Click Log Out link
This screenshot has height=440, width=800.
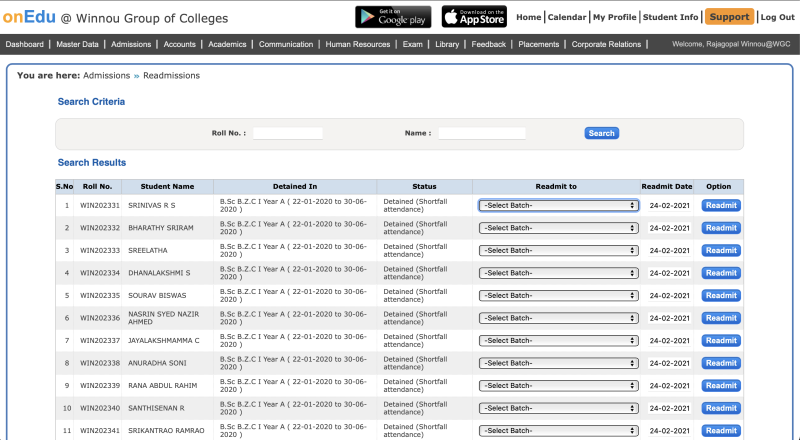(x=777, y=17)
